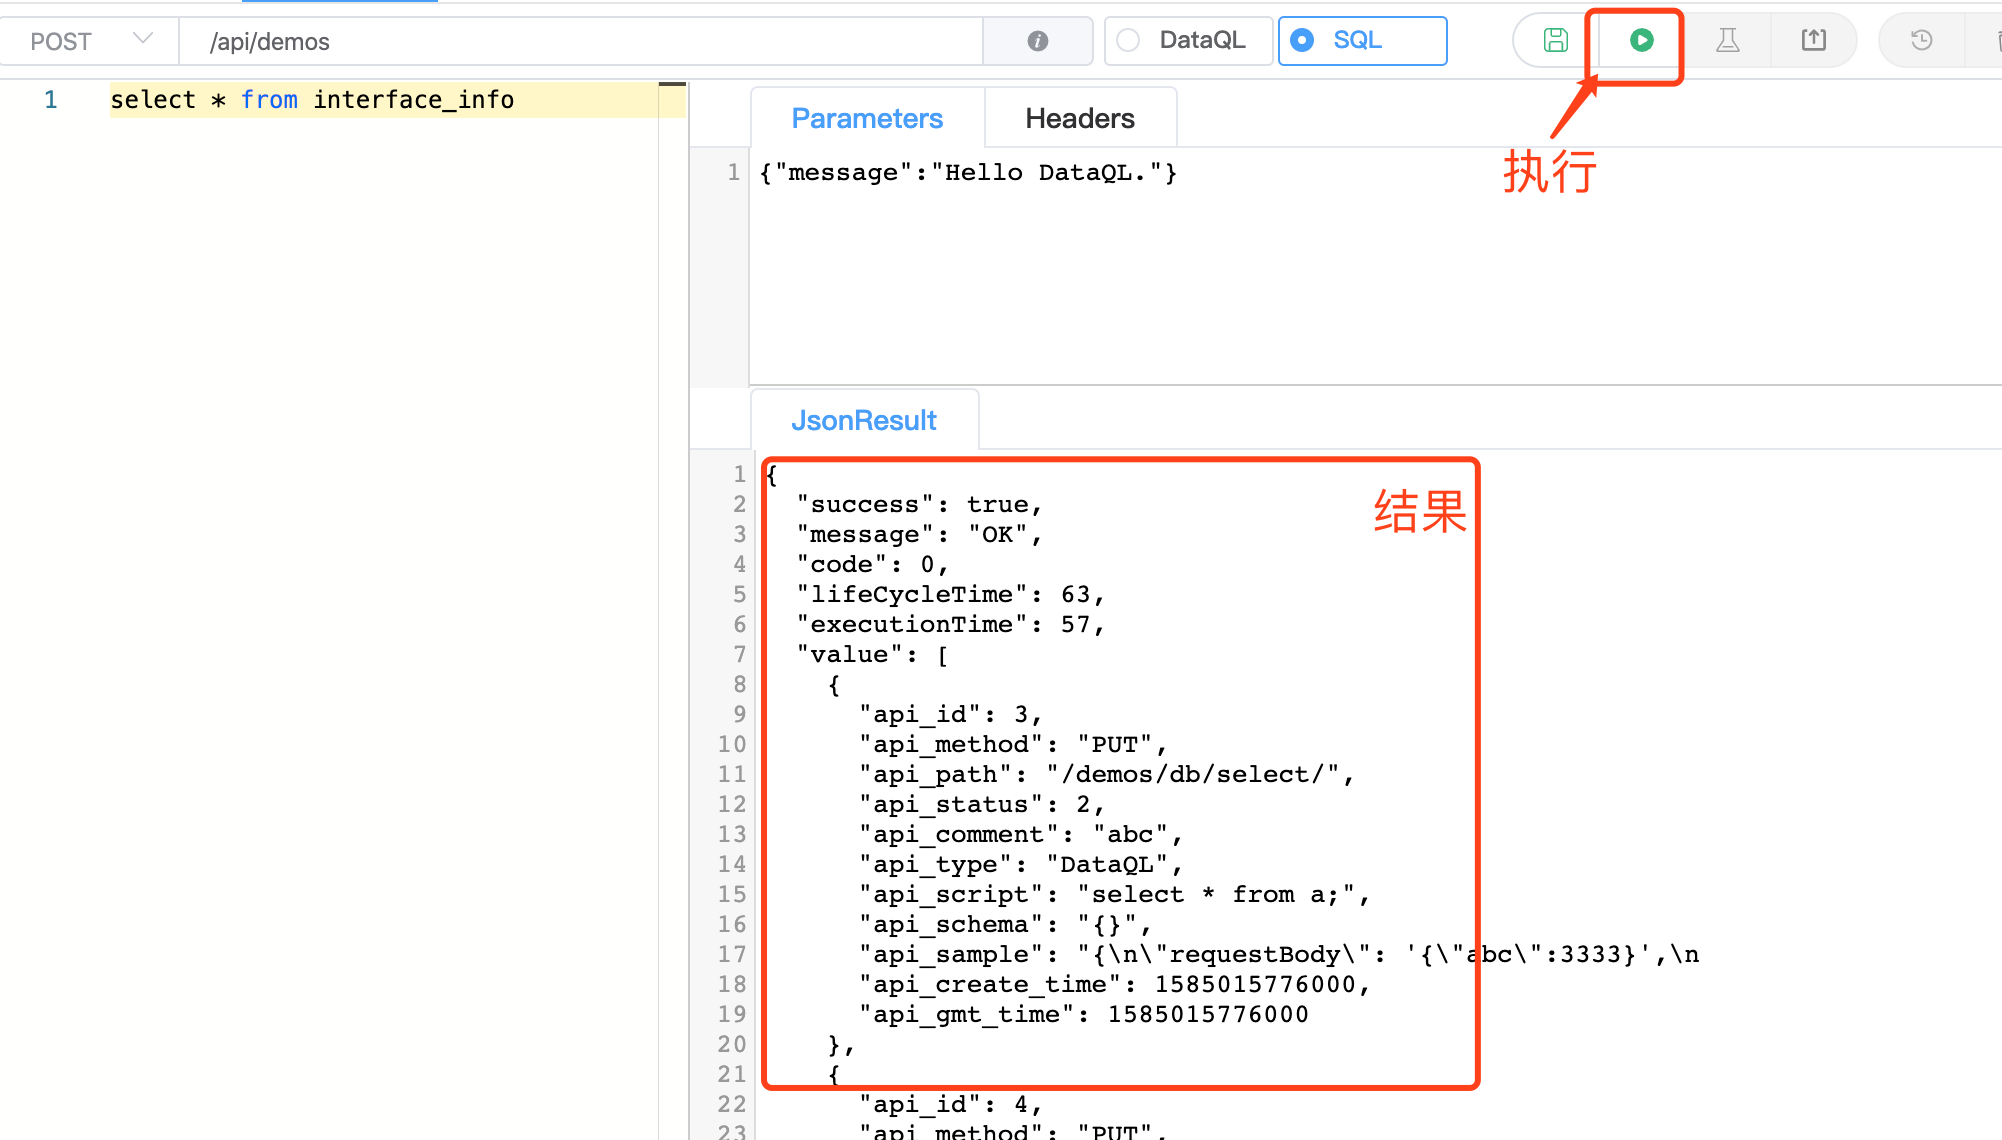Select the JsonResult tab
2002x1140 pixels.
point(864,419)
